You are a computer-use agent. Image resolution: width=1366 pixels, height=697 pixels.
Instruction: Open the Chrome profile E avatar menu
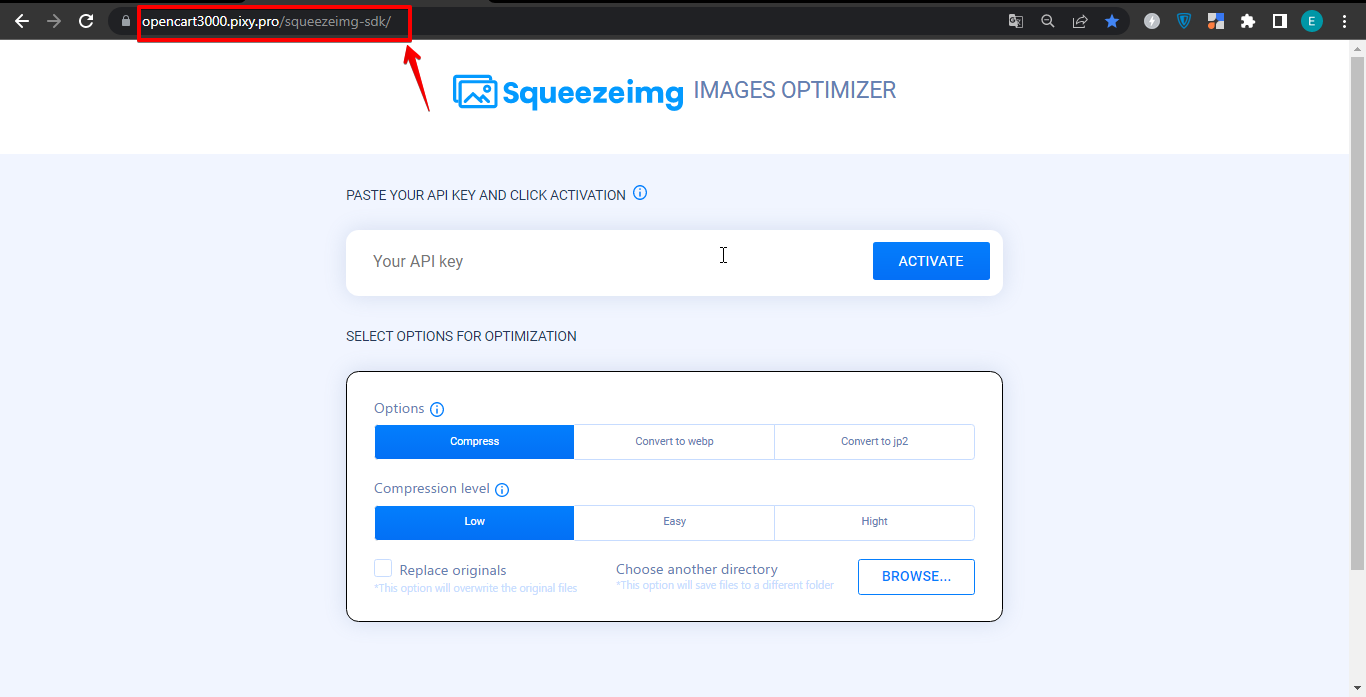point(1311,21)
